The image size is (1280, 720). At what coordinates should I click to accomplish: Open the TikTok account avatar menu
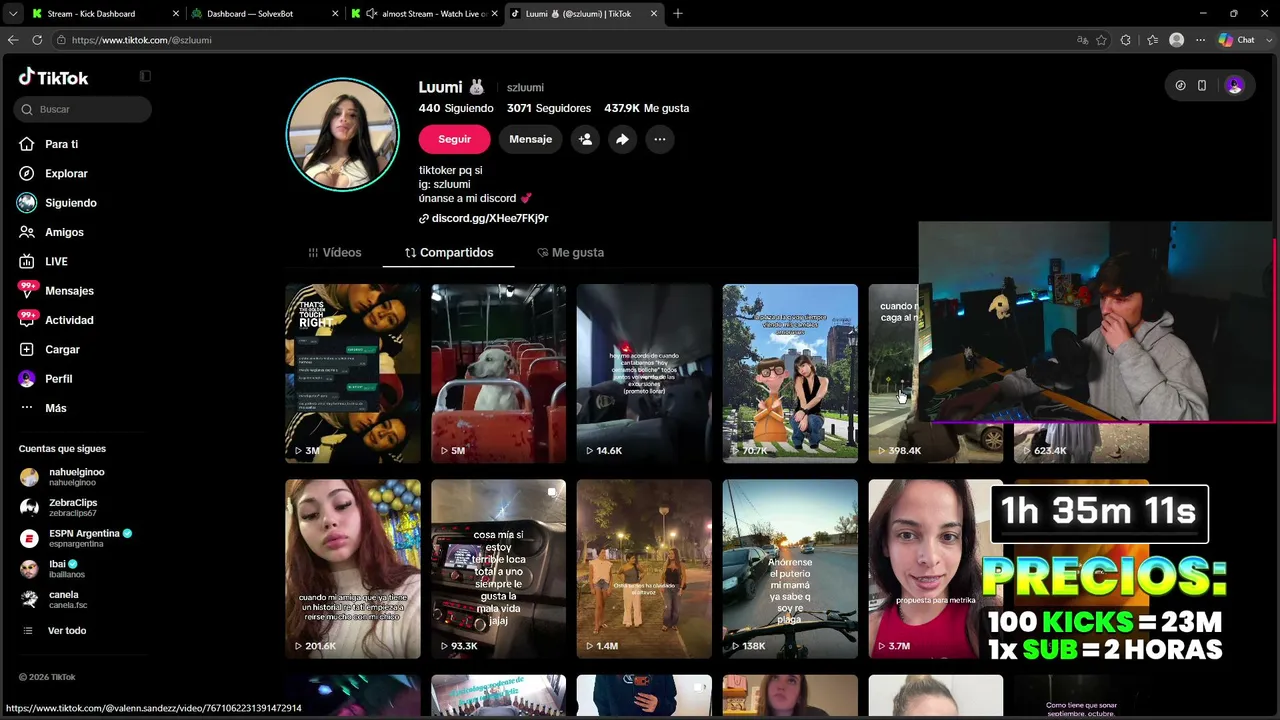[1234, 86]
